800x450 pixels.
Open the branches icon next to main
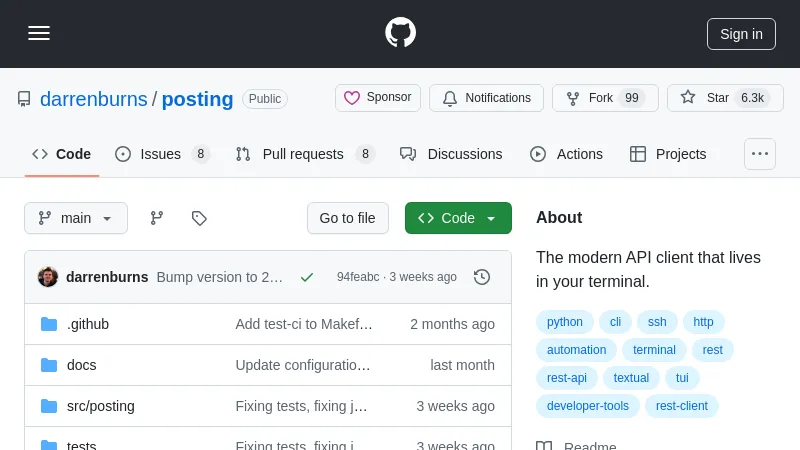click(157, 218)
